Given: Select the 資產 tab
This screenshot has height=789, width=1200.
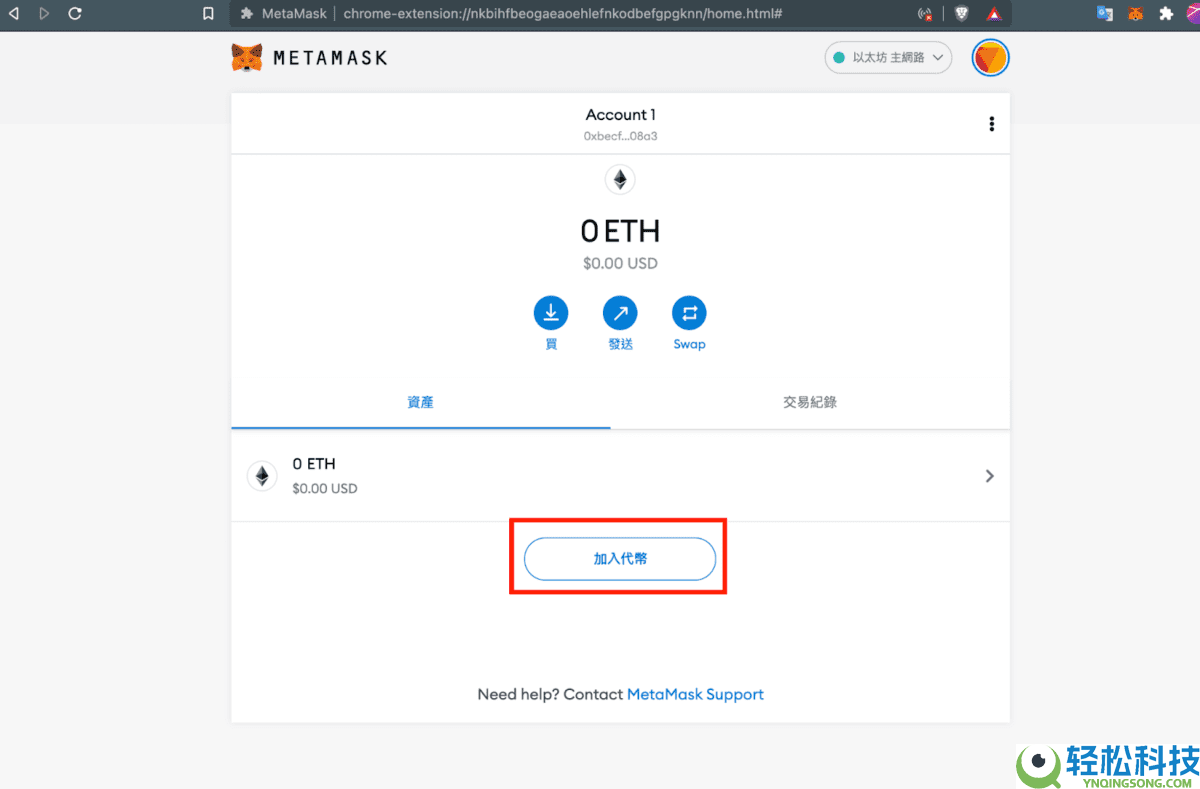Looking at the screenshot, I should tap(420, 401).
